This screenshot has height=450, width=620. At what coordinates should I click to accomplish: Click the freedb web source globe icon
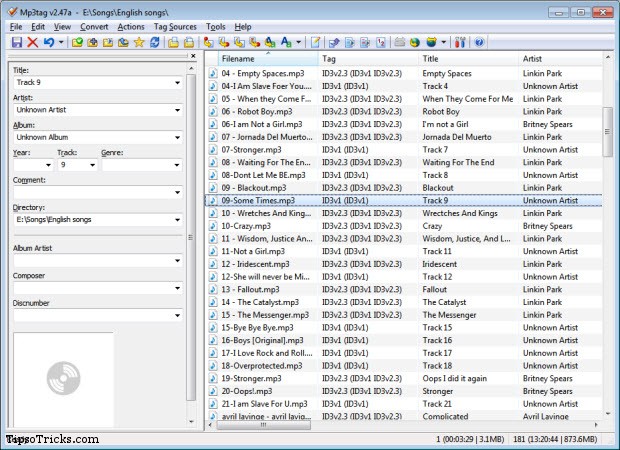415,42
